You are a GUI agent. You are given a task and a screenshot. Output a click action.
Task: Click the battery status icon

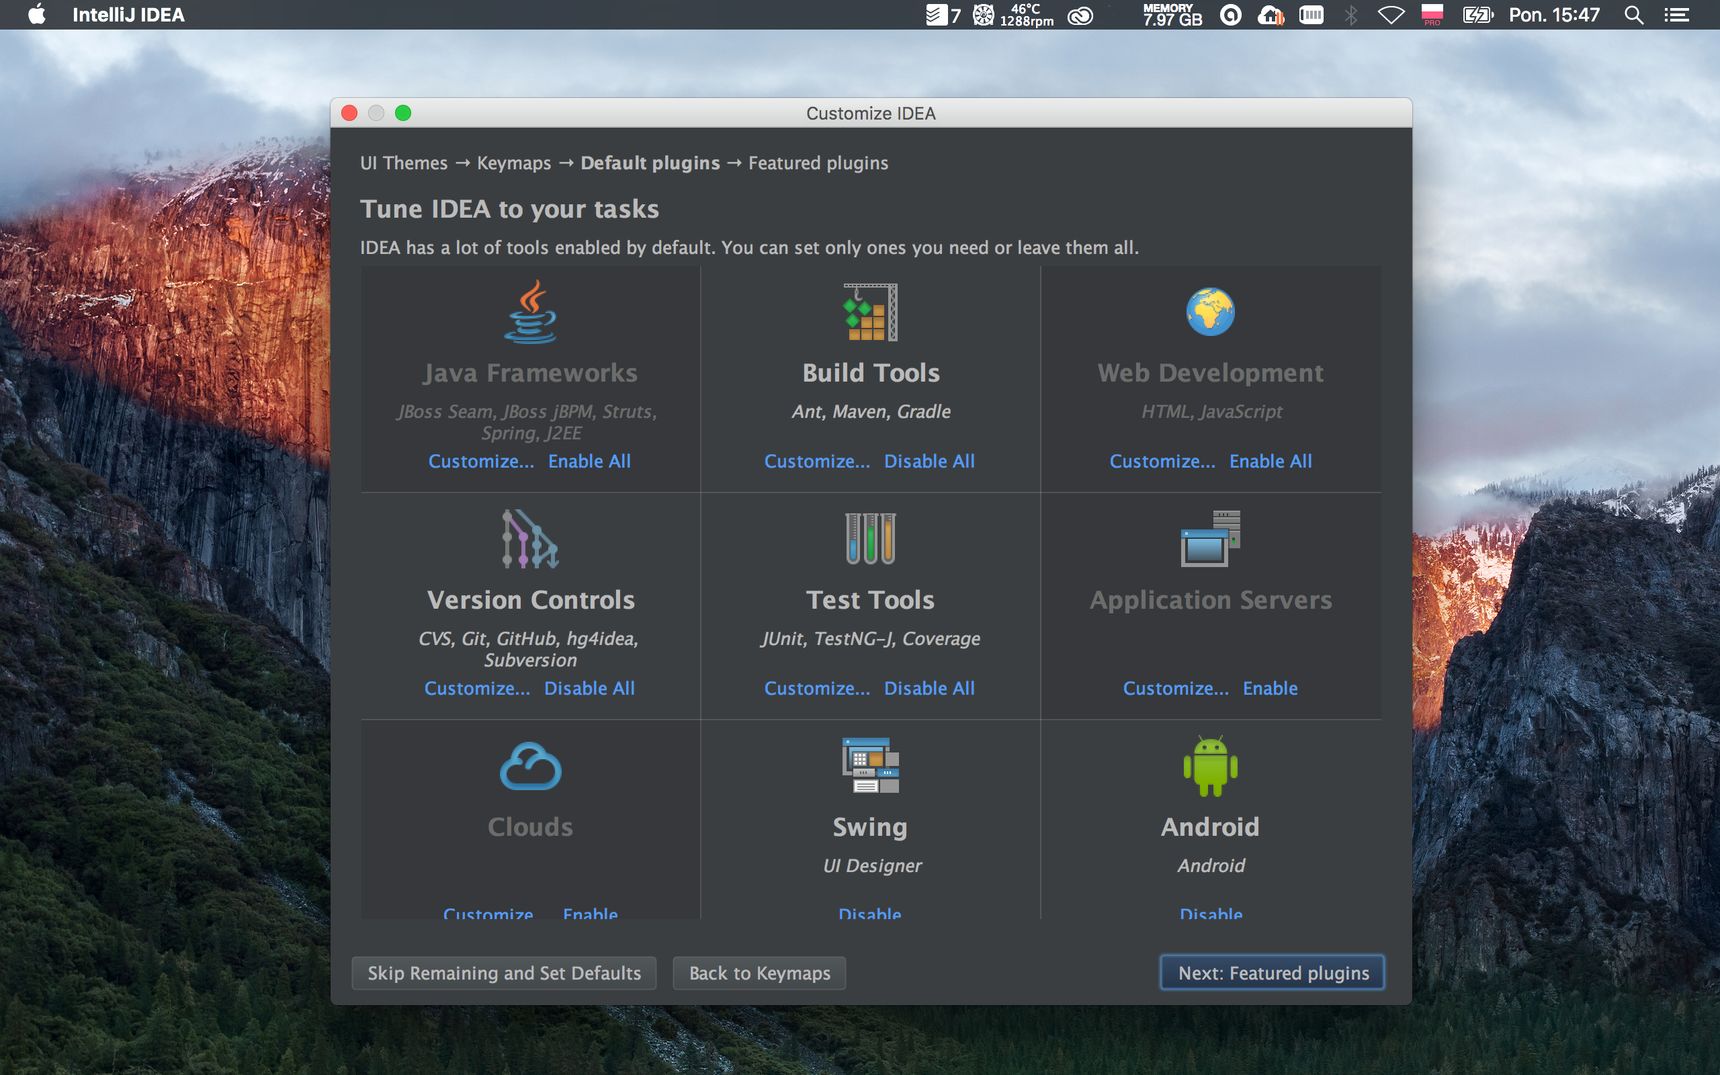[x=1478, y=15]
